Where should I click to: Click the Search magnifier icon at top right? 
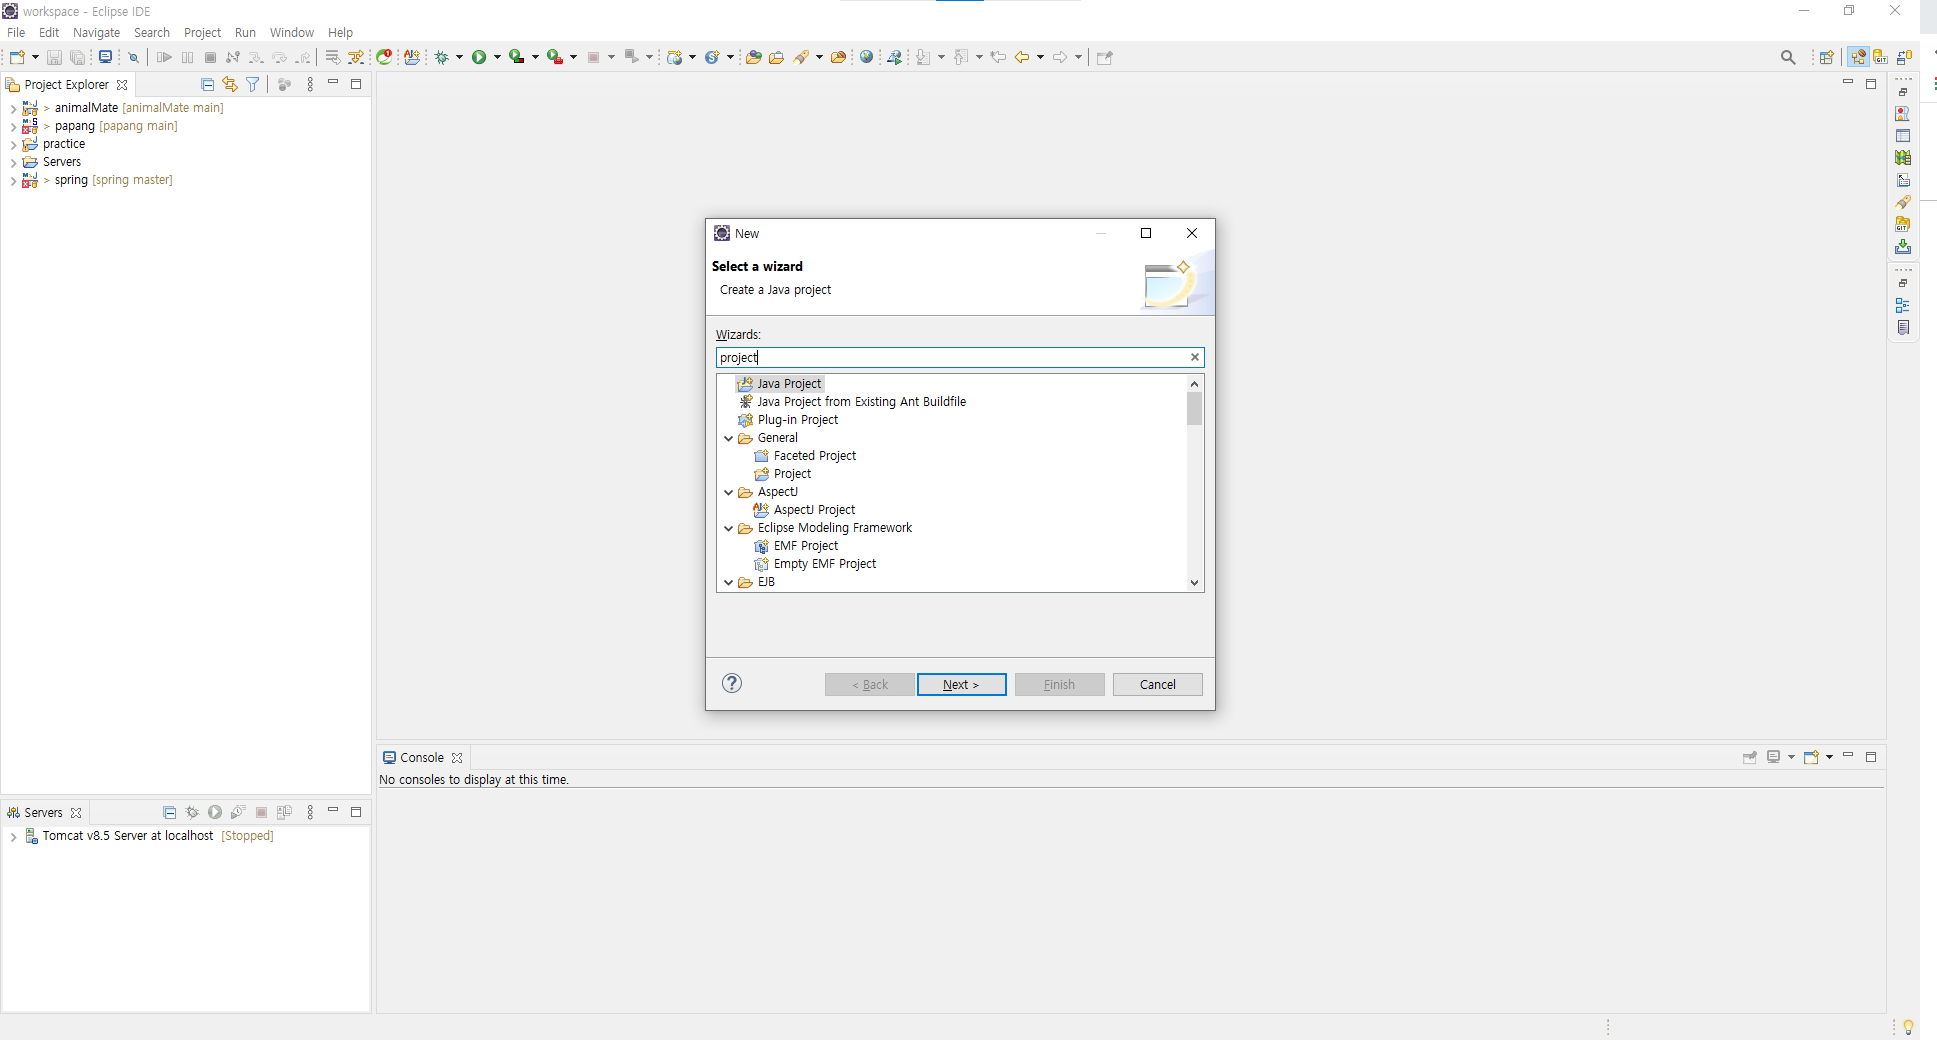tap(1788, 57)
